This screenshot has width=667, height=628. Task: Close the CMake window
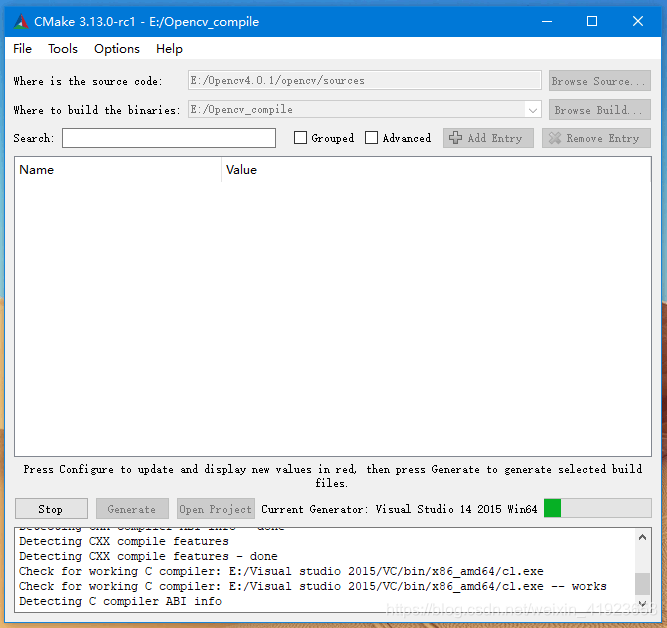[x=638, y=21]
